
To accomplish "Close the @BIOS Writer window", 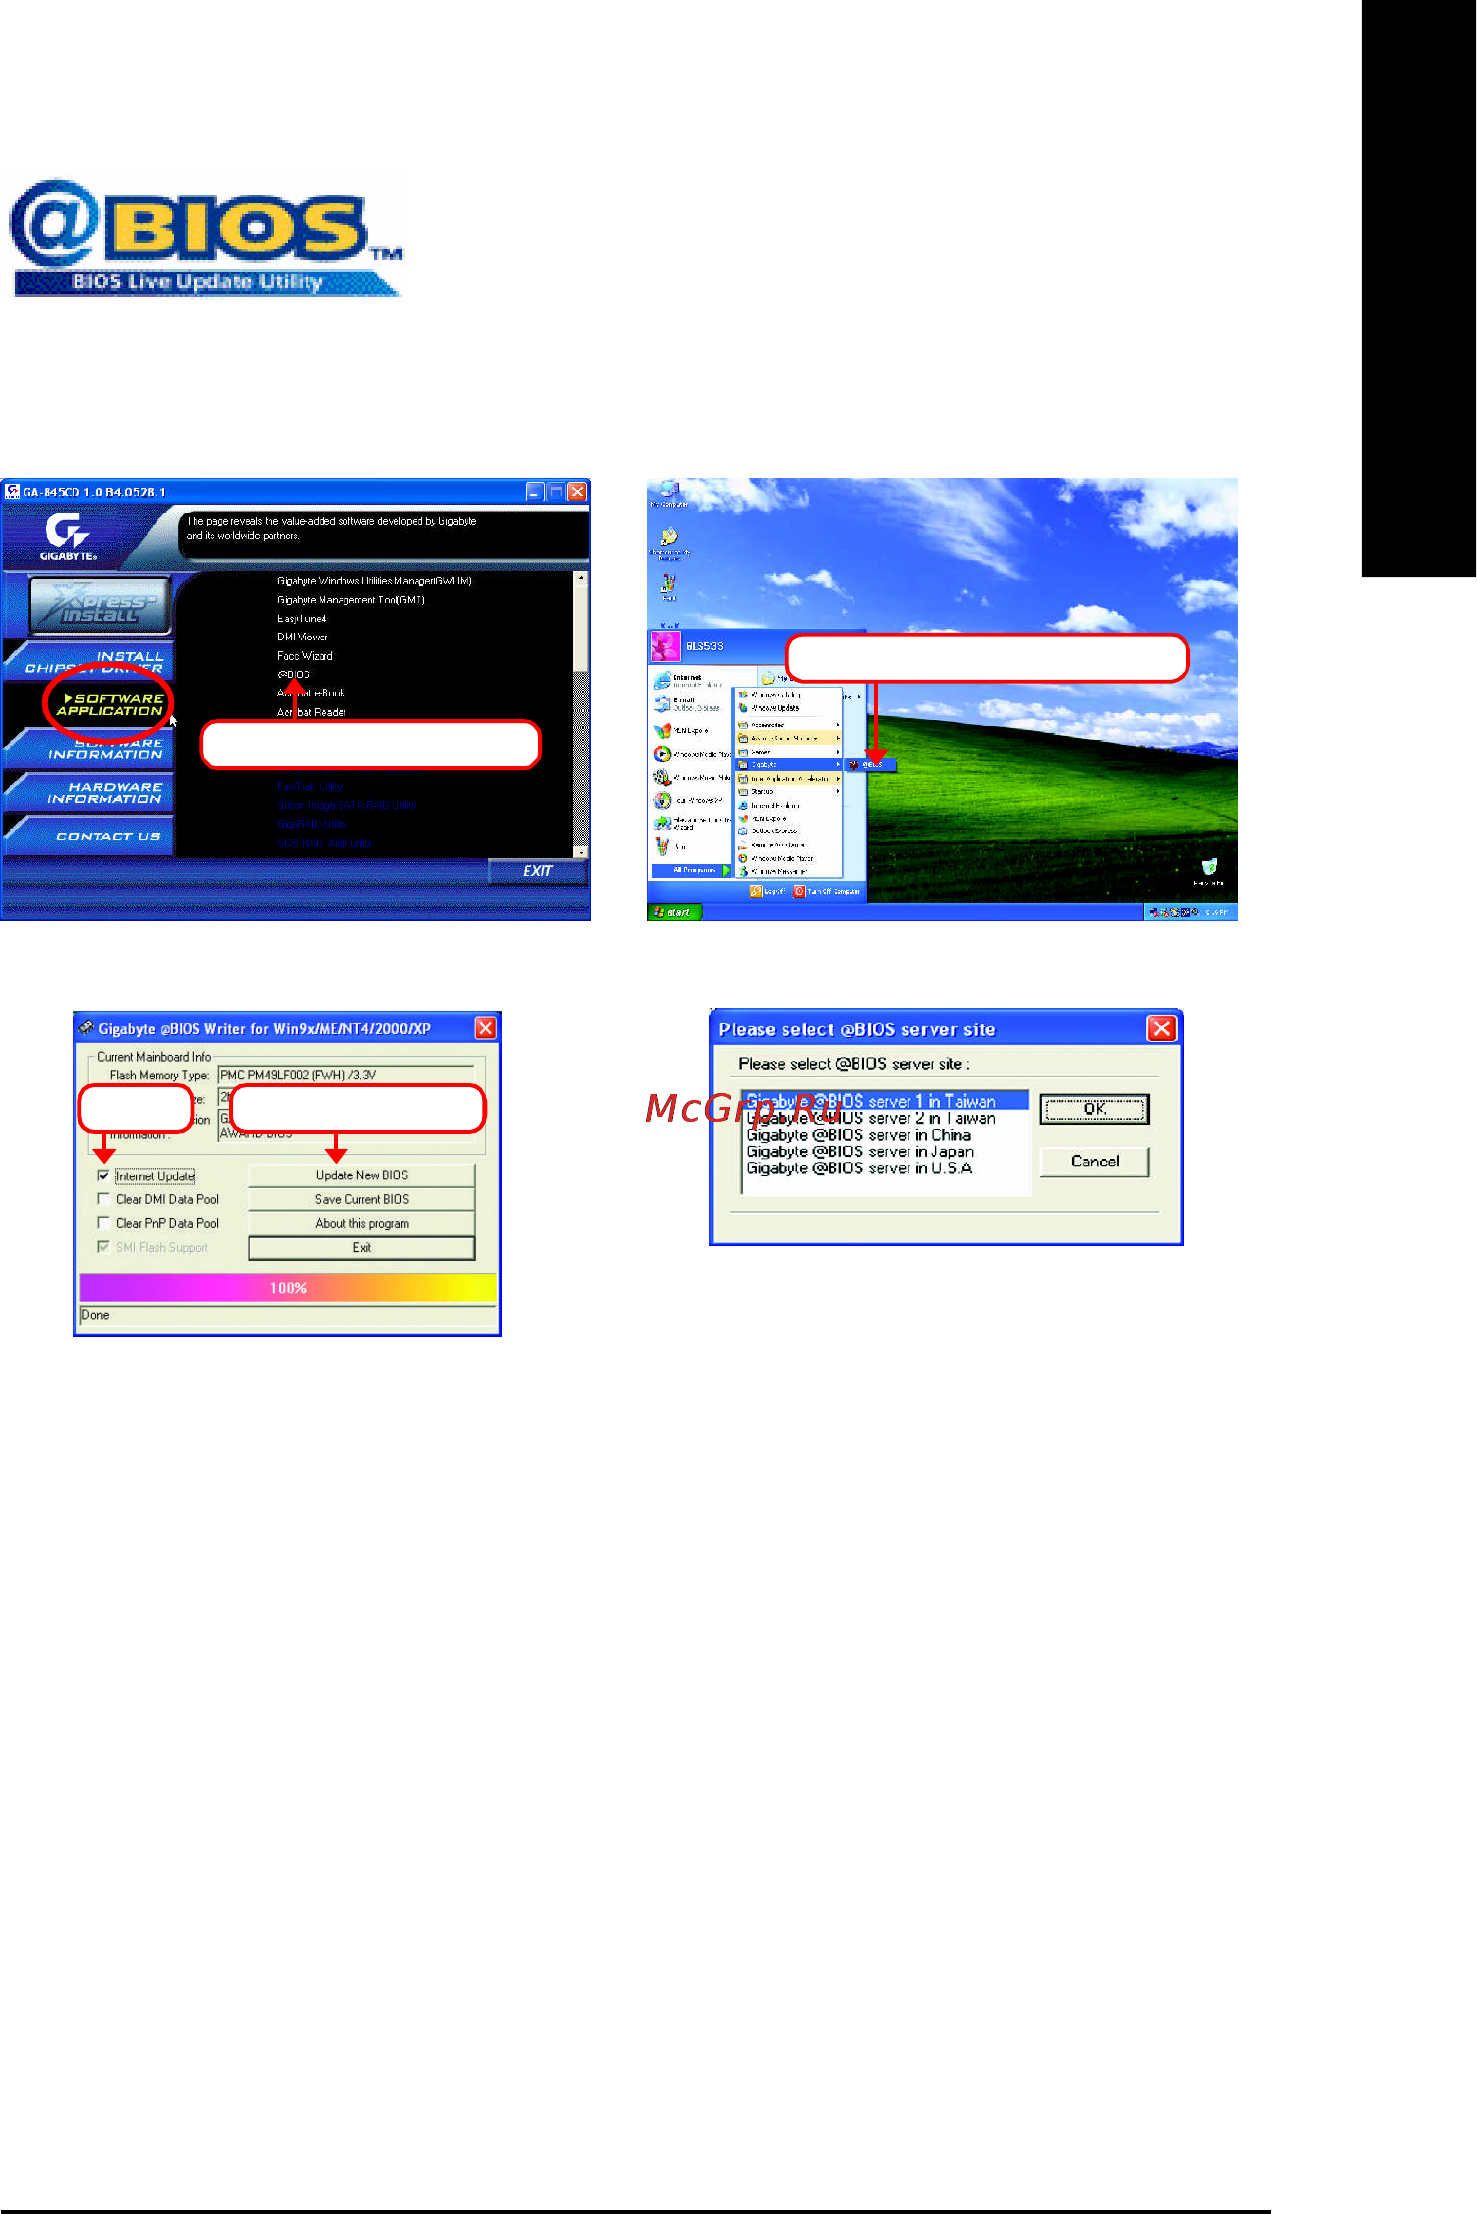I will (485, 1028).
